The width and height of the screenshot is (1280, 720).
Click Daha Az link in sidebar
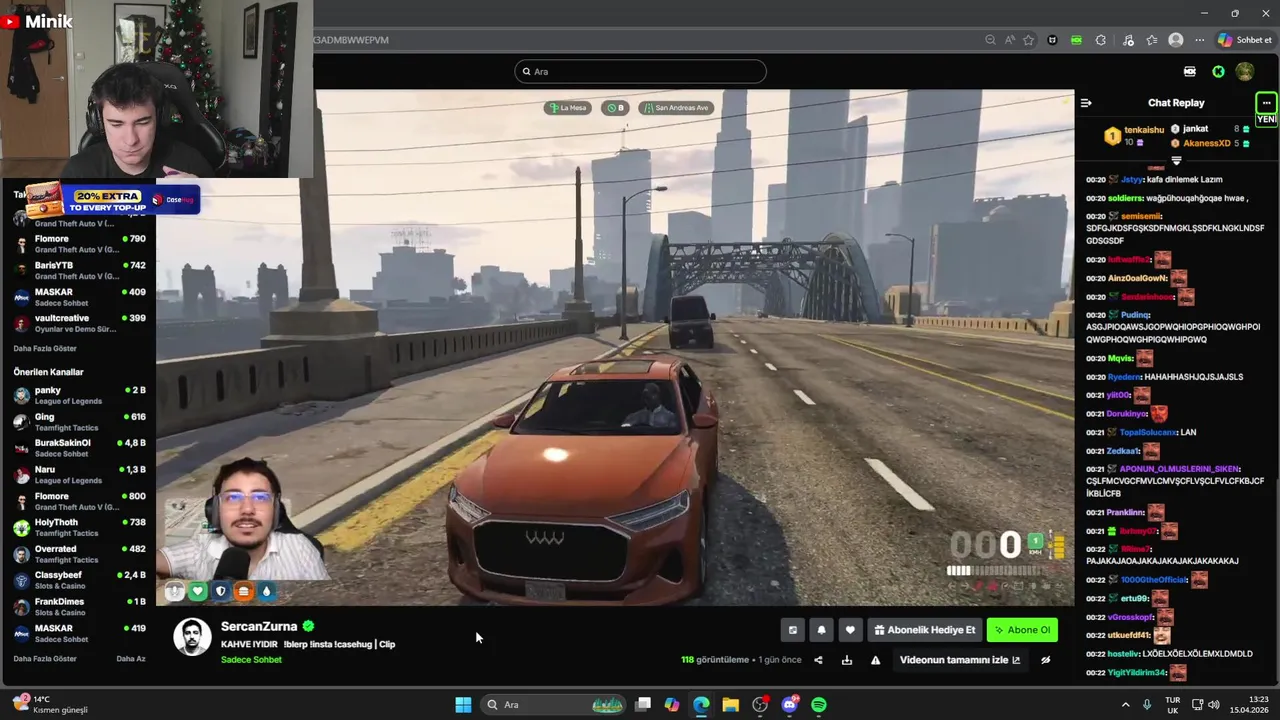131,659
